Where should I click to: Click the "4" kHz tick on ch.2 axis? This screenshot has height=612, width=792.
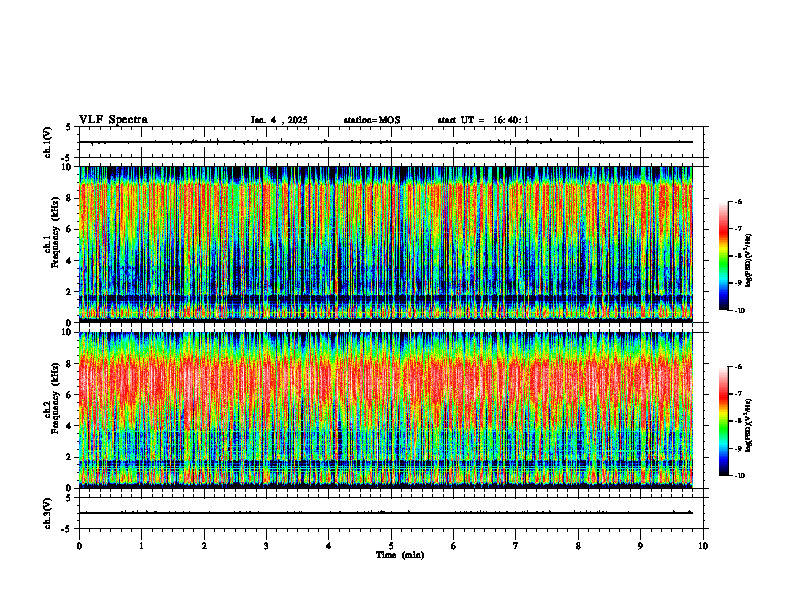click(70, 426)
